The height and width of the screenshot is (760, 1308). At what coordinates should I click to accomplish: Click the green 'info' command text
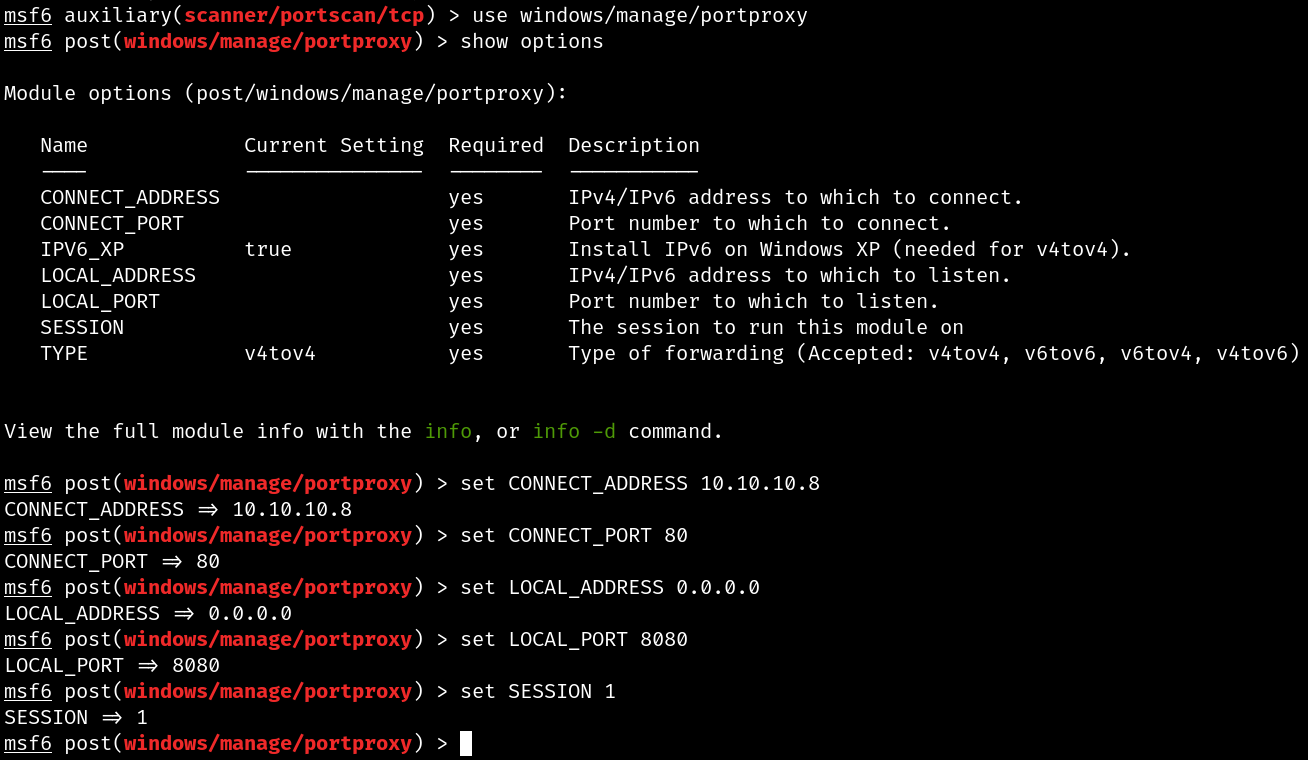(448, 431)
